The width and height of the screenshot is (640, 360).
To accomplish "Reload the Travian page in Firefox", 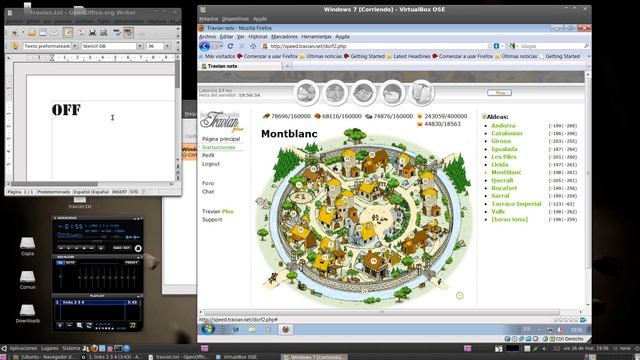I will 230,46.
